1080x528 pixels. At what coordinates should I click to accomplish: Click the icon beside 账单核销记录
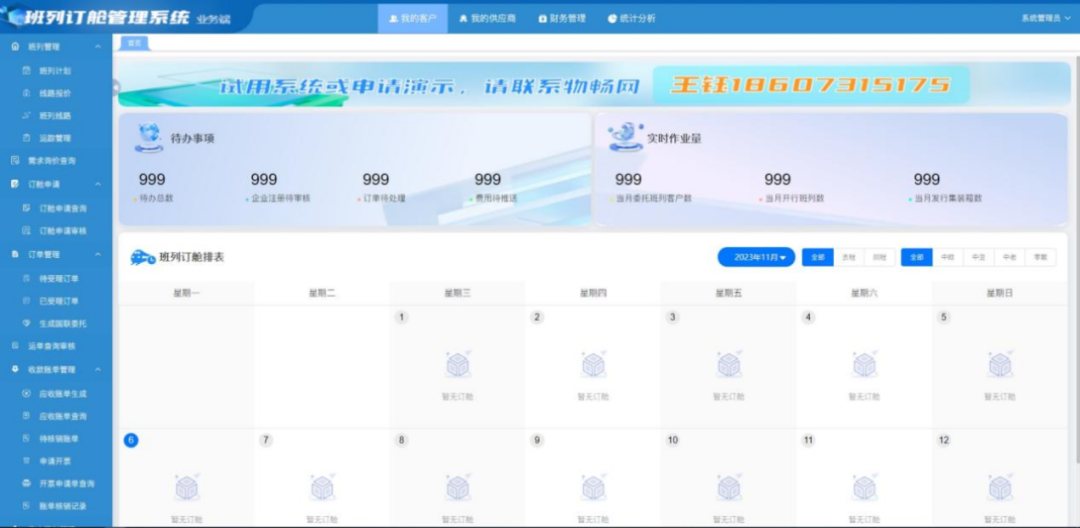pyautogui.click(x=27, y=506)
